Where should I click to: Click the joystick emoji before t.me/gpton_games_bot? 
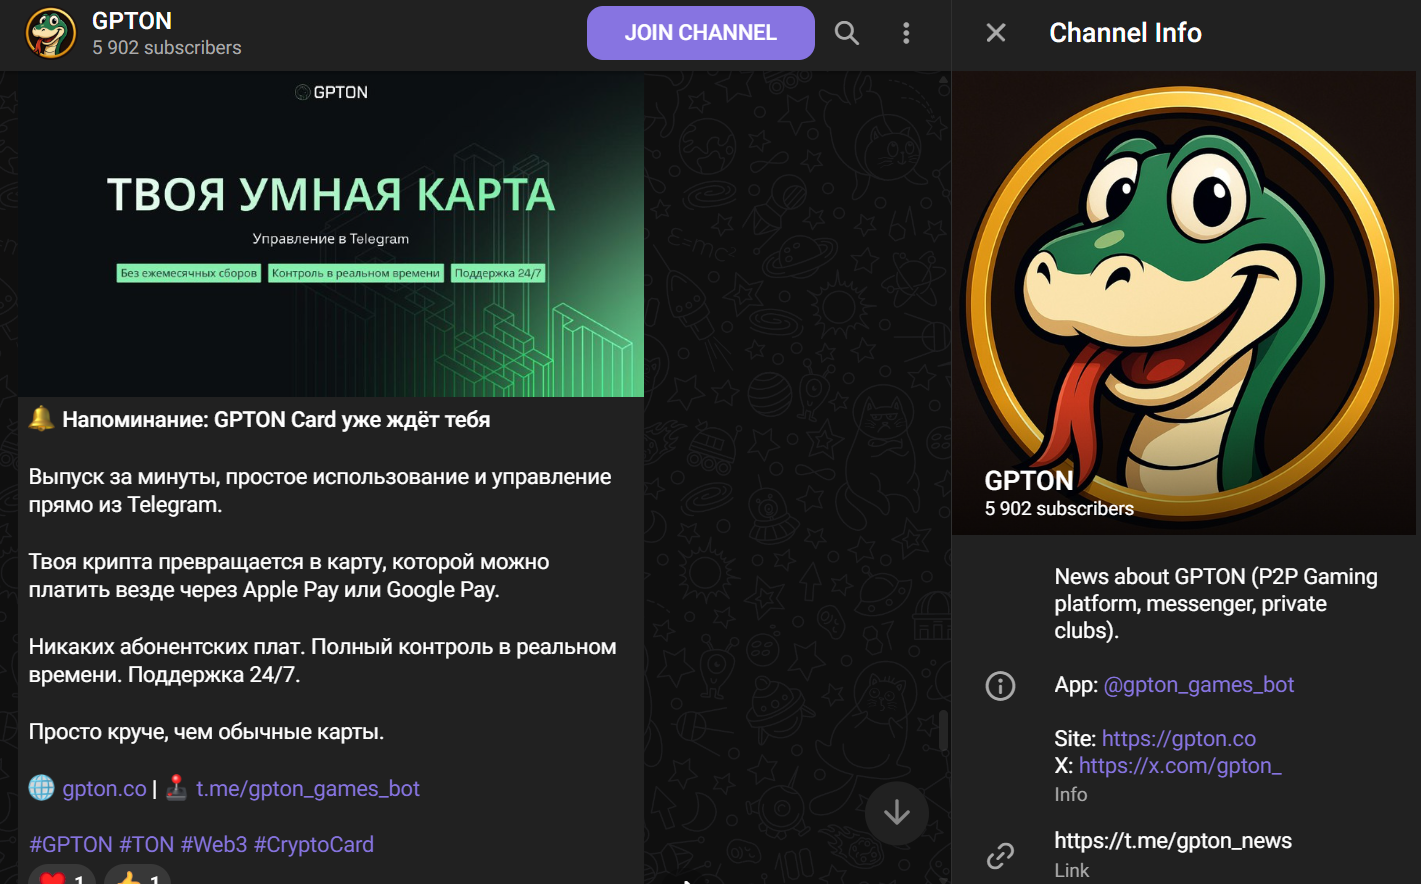coord(177,788)
